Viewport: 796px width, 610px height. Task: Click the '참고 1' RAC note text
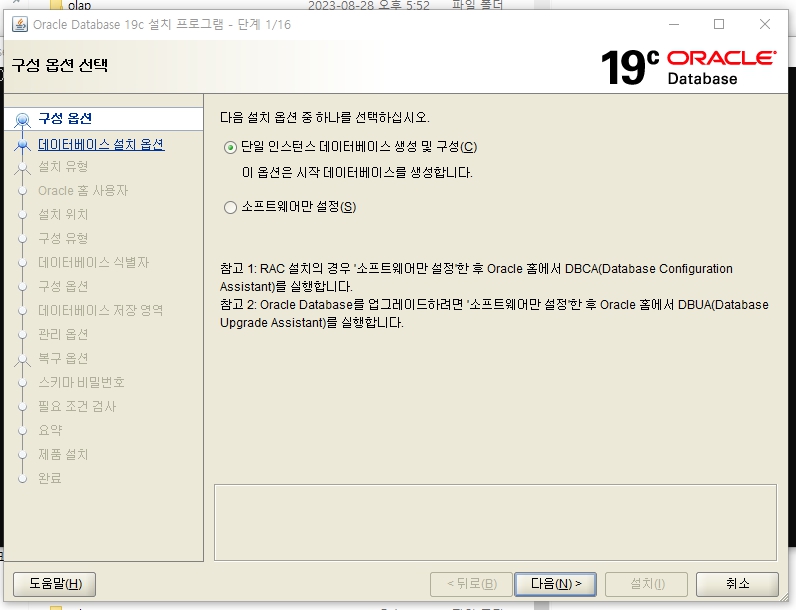pos(476,278)
